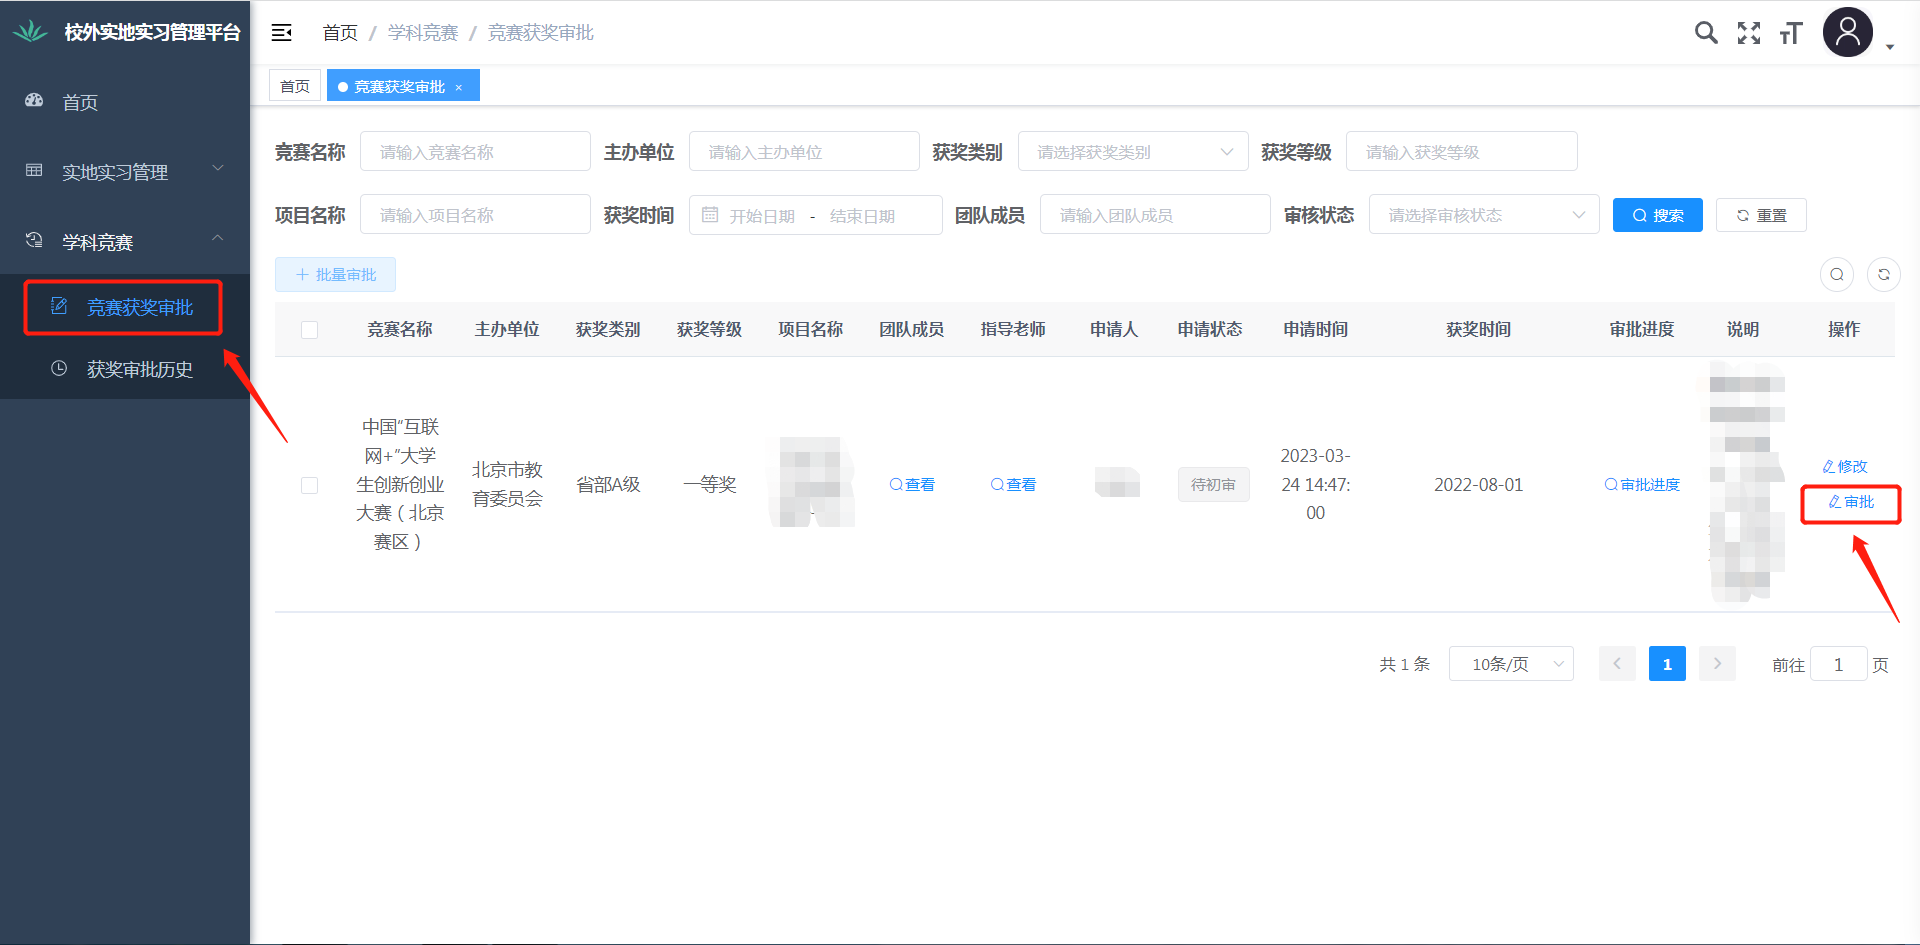The height and width of the screenshot is (945, 1920).
Task: Open the 获奖类别 dropdown
Action: [1132, 152]
